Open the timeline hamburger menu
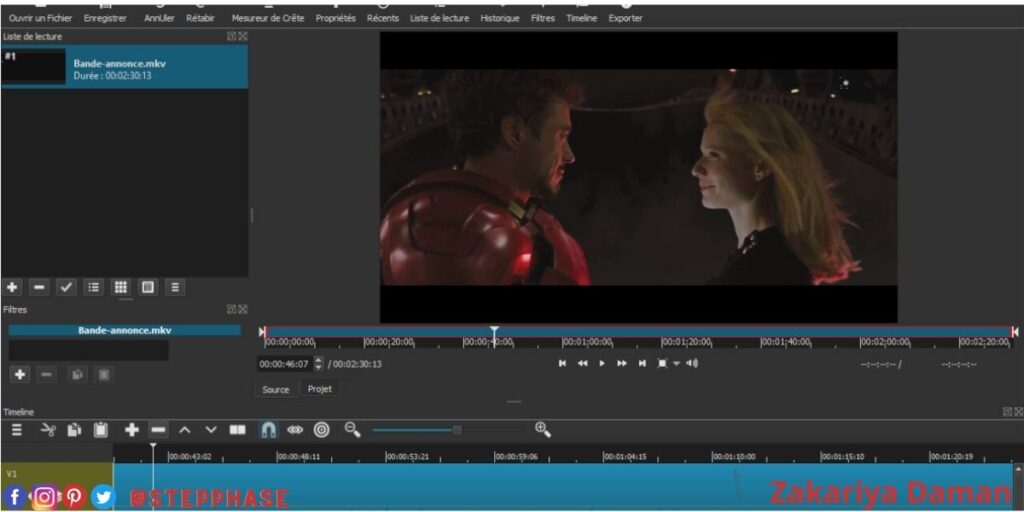The image size is (1024, 512). coord(16,430)
